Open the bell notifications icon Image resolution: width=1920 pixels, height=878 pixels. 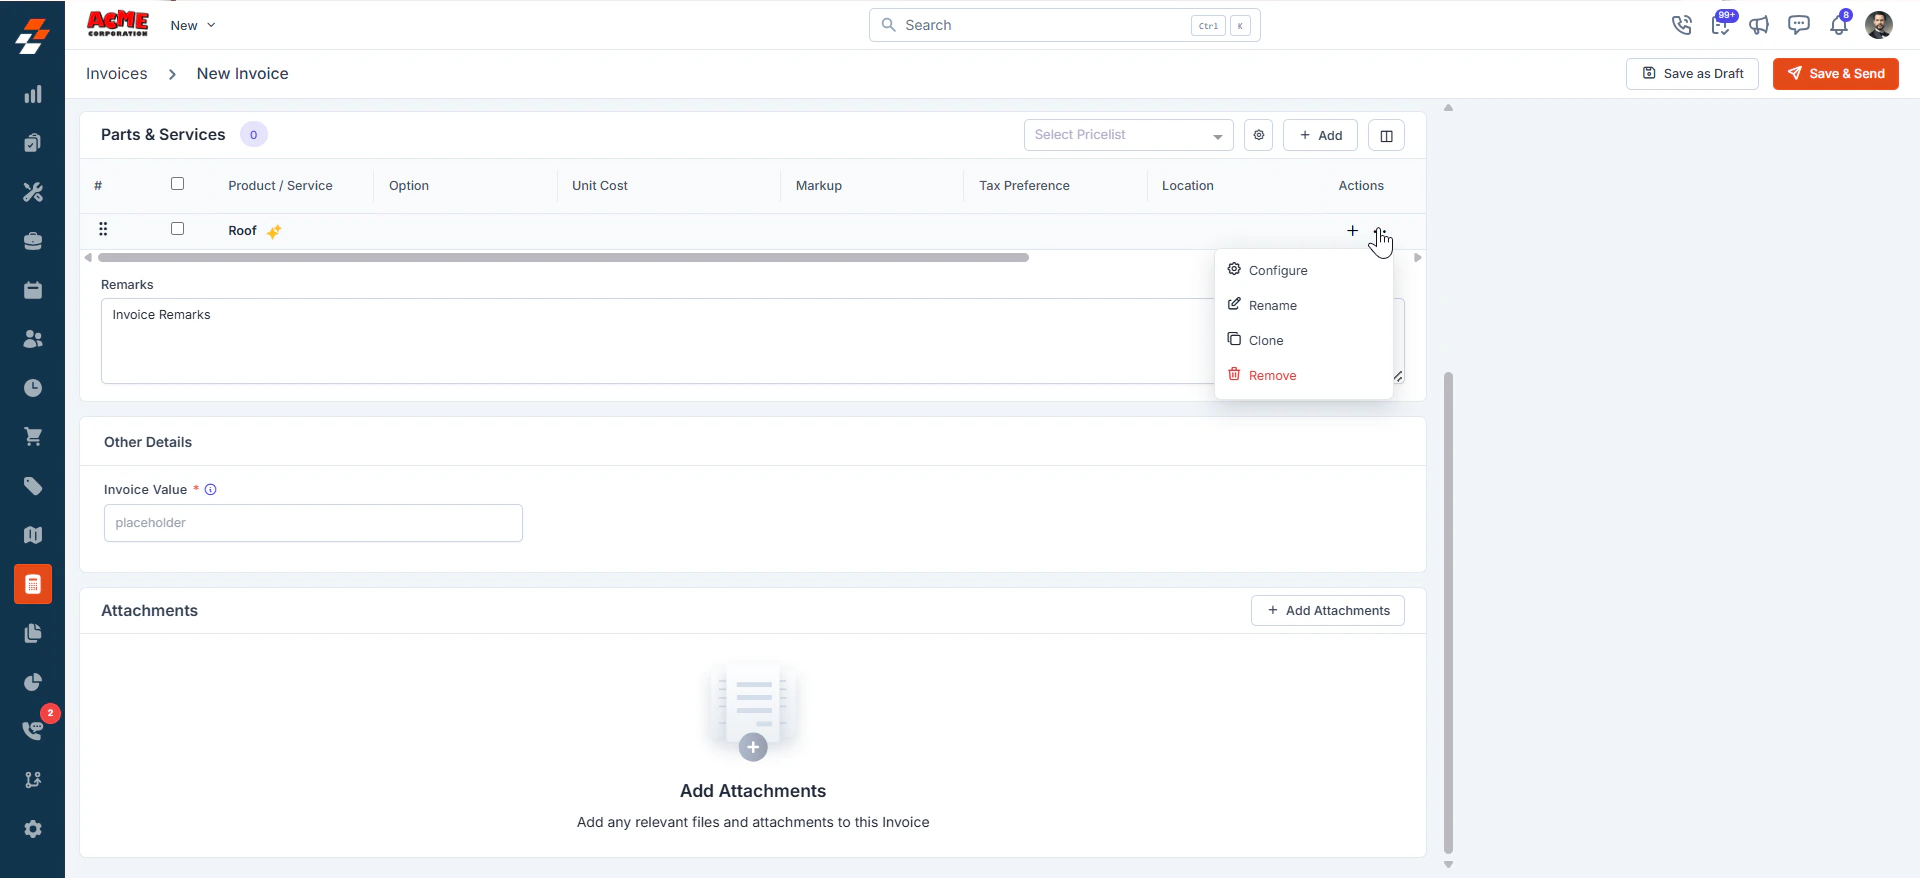pyautogui.click(x=1839, y=25)
